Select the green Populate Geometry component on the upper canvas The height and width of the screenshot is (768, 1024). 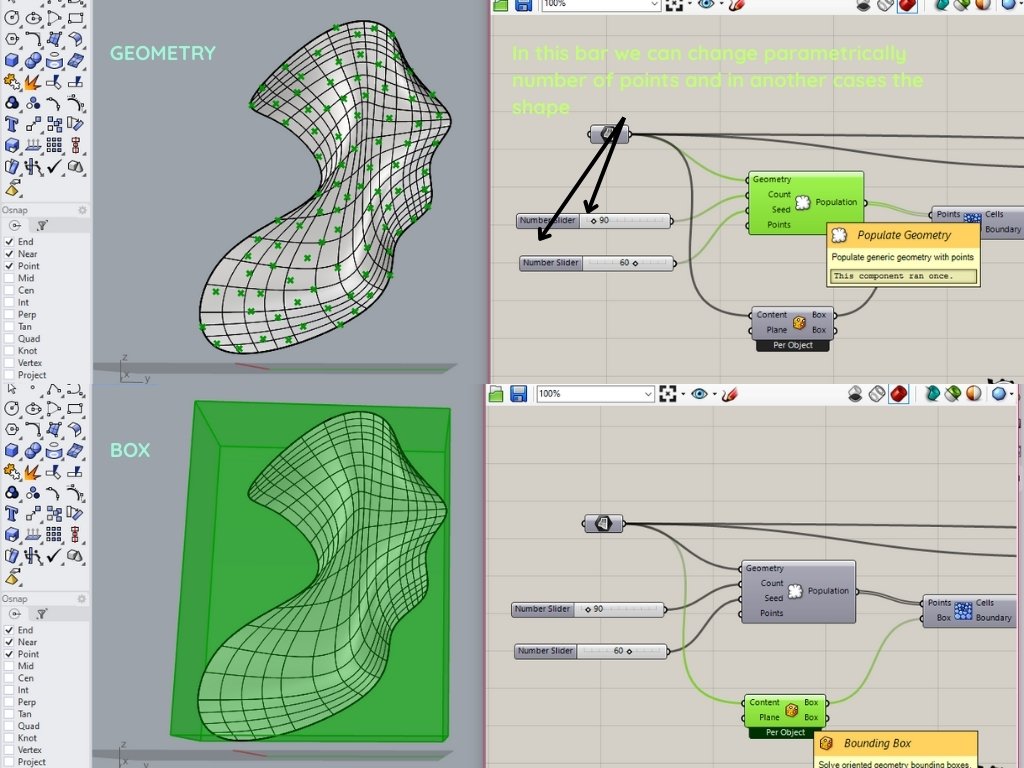[805, 203]
